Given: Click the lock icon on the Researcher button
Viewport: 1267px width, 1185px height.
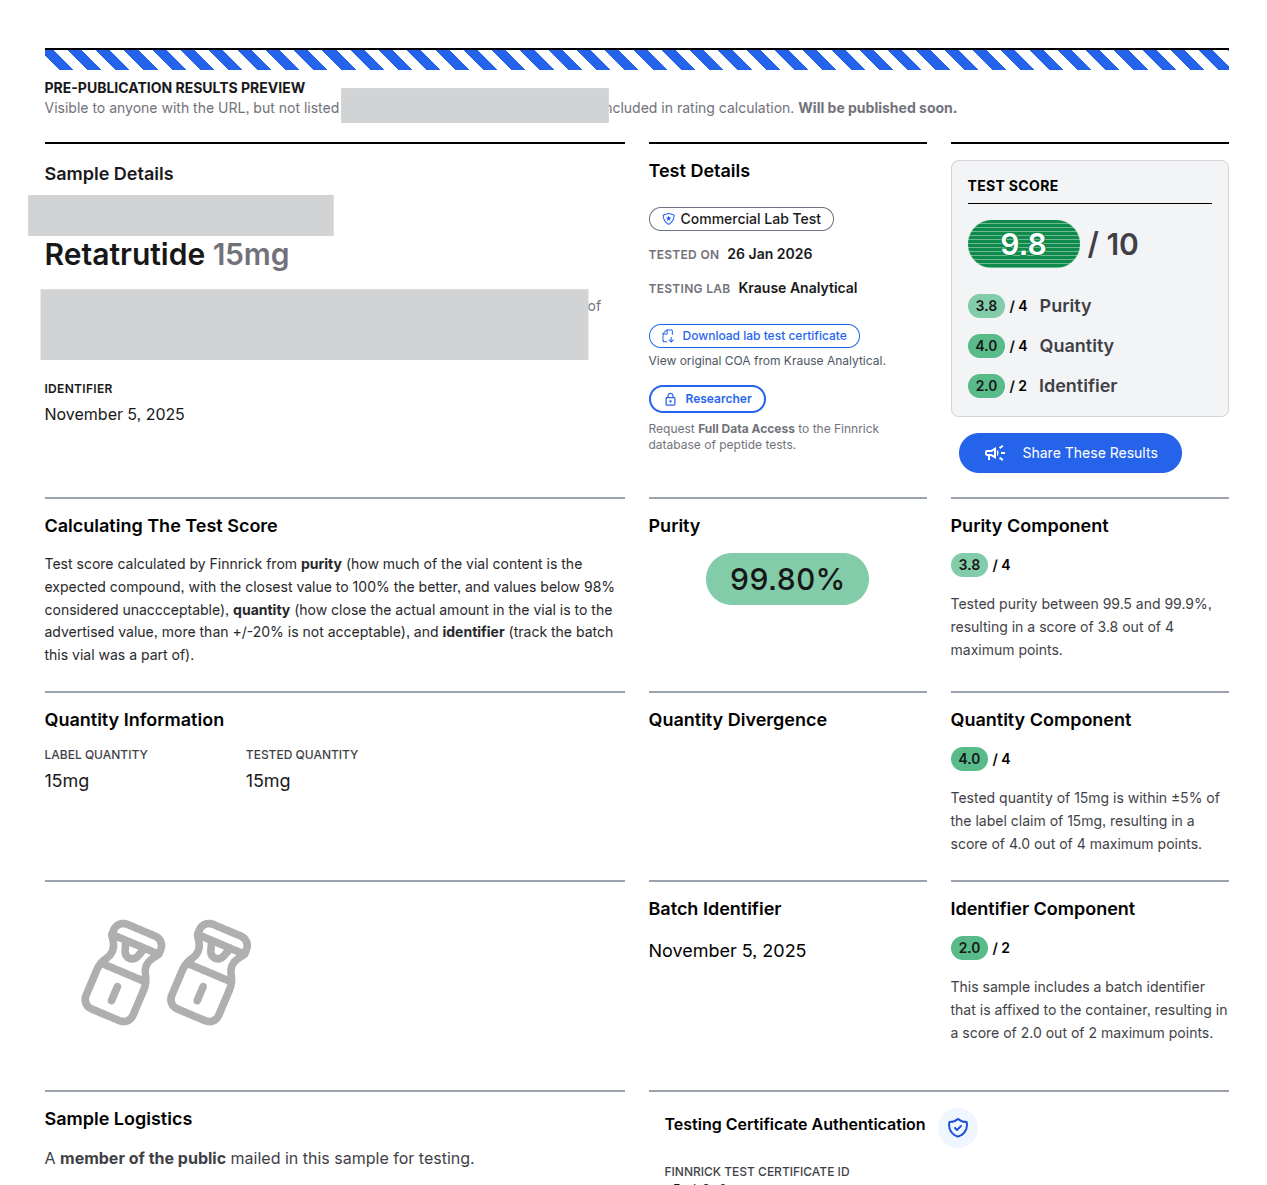Looking at the screenshot, I should (670, 399).
